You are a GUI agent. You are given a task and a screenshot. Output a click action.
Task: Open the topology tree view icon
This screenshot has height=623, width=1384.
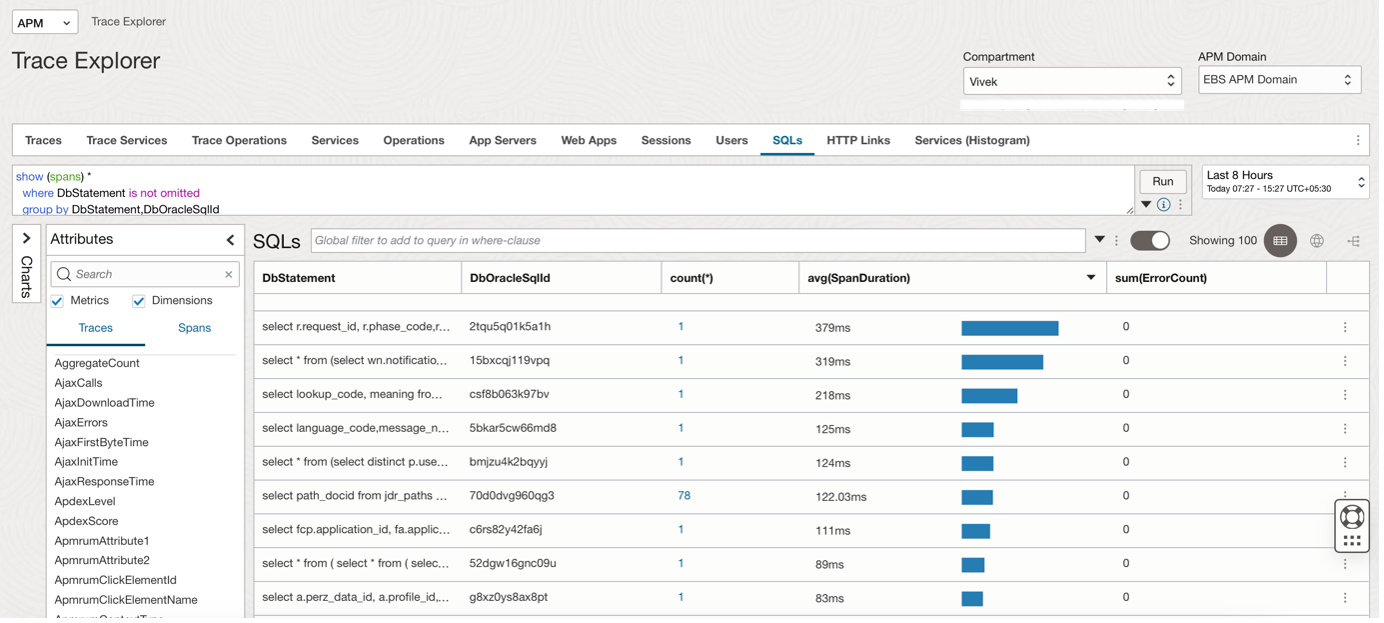coord(1353,241)
